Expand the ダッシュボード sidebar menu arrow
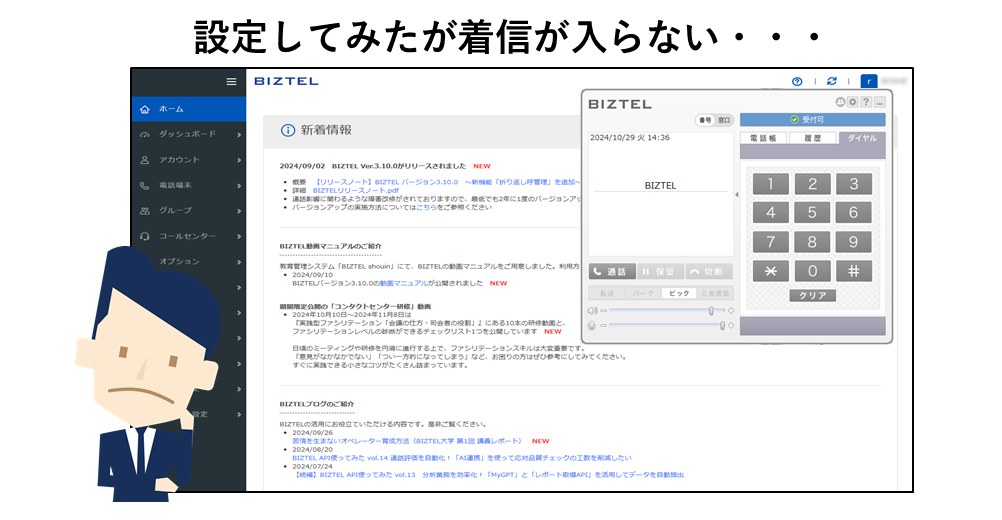 click(239, 135)
